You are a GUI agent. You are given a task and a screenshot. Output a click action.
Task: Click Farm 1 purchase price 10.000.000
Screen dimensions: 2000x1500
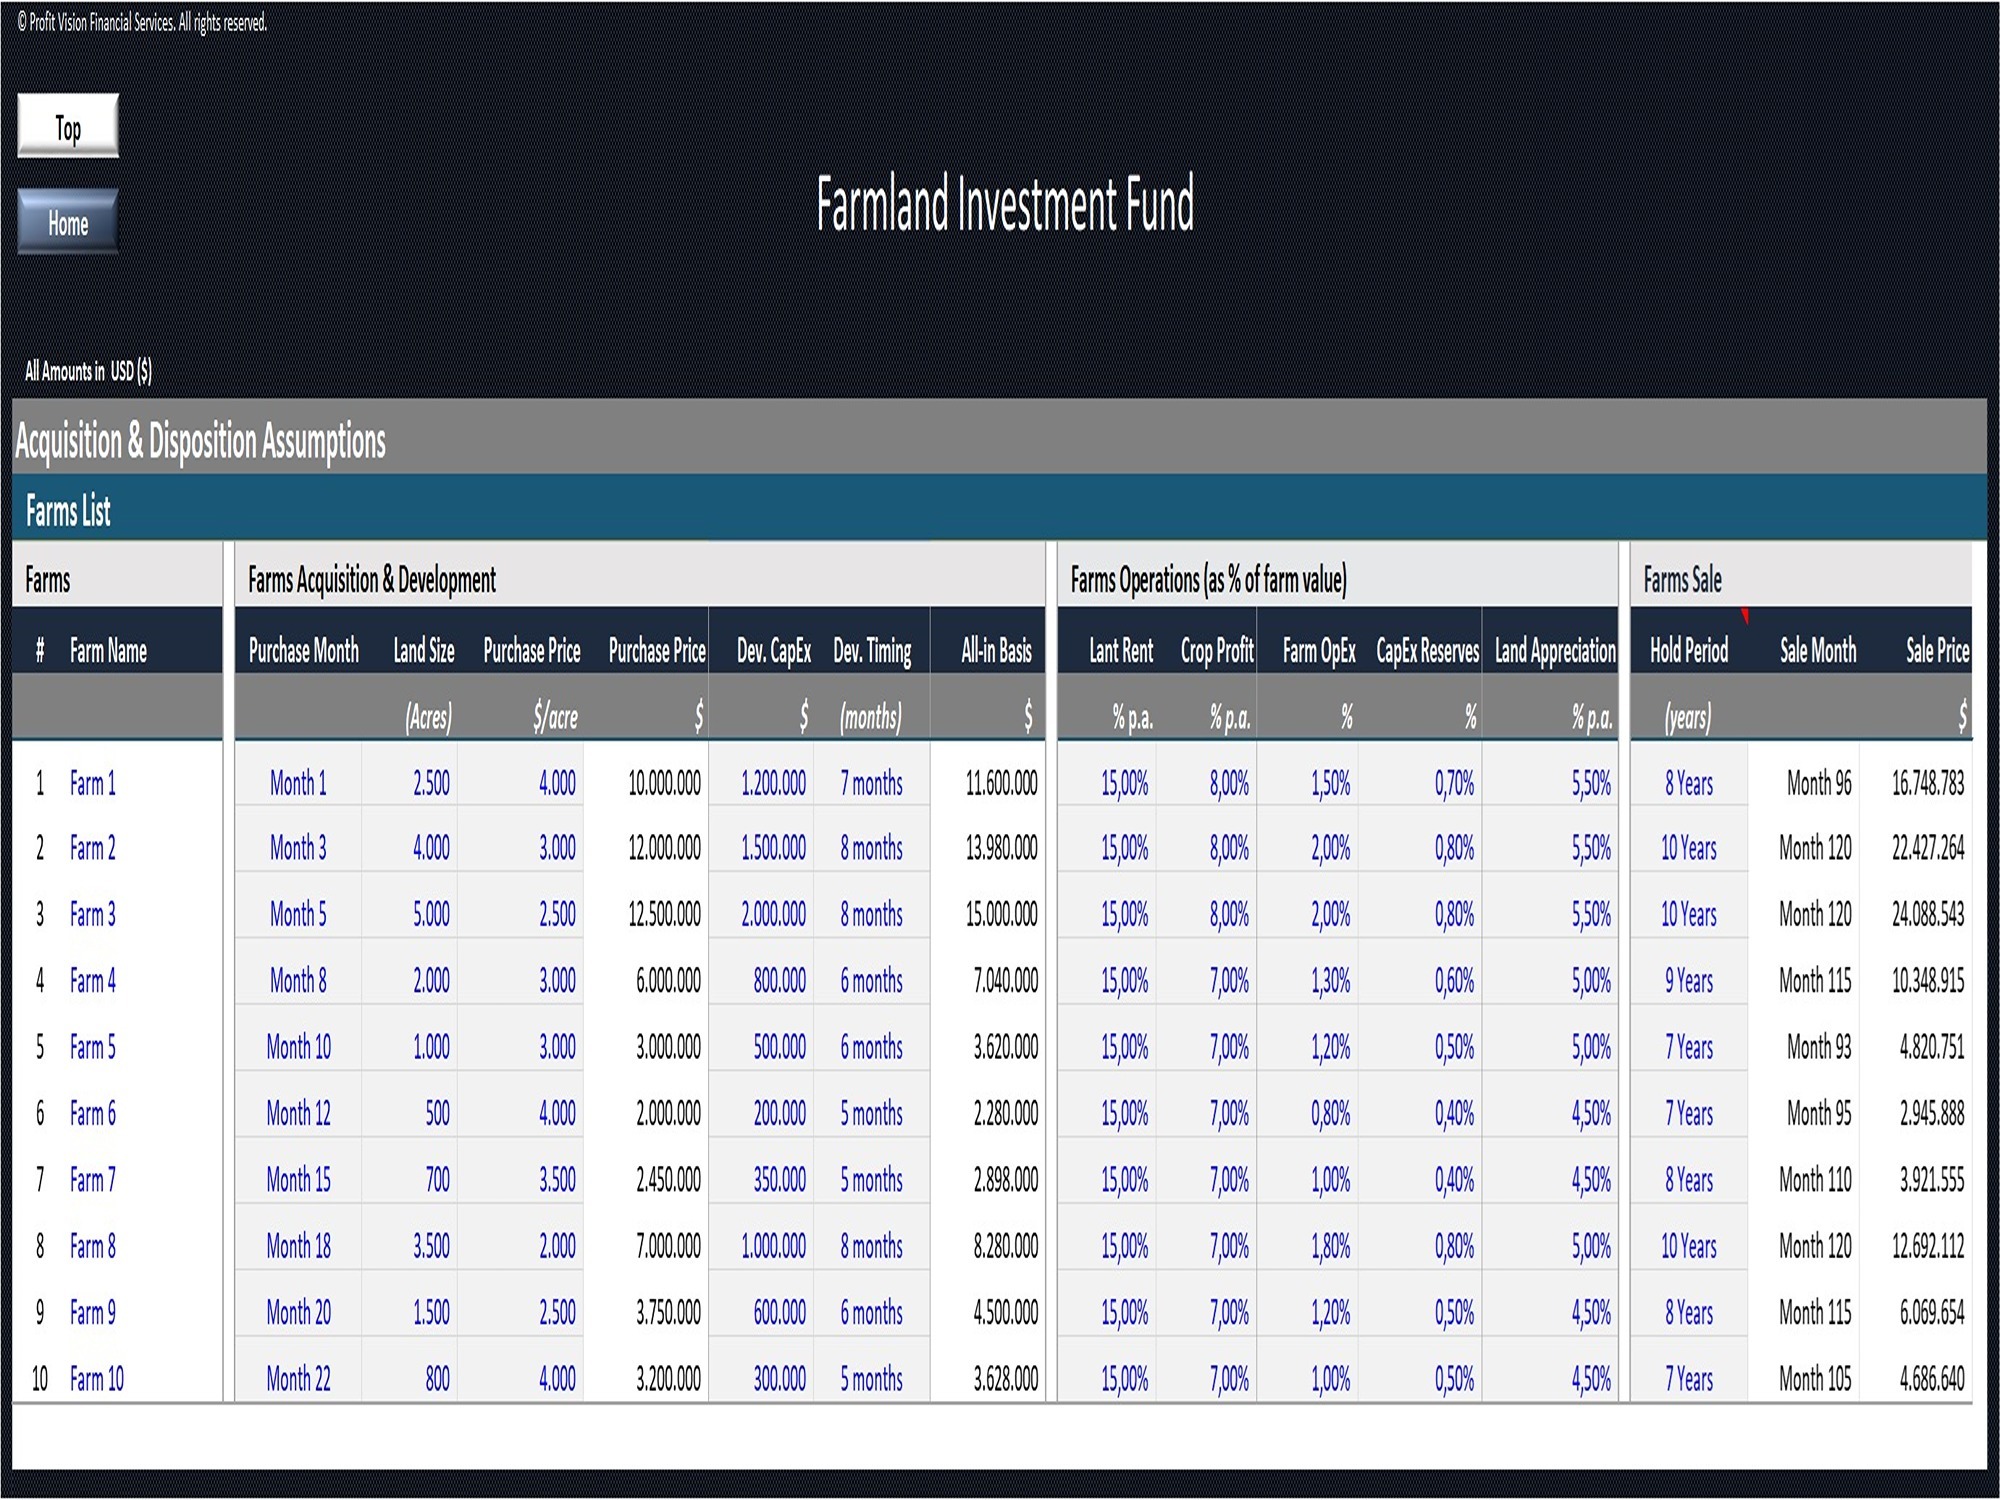coord(664,783)
